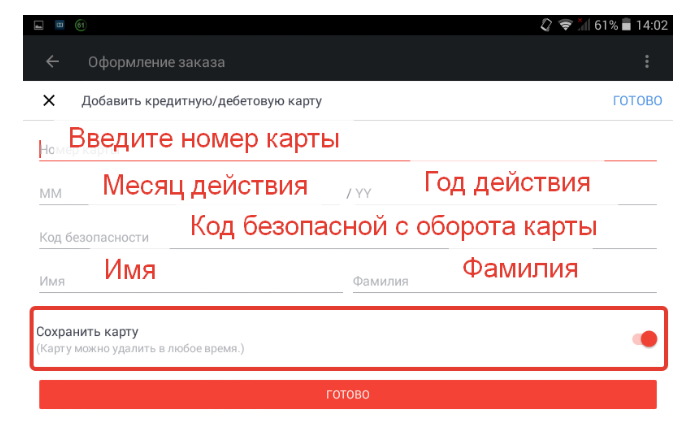
Task: Tap the back arrow next to Оформление заказа
Action: (x=52, y=62)
